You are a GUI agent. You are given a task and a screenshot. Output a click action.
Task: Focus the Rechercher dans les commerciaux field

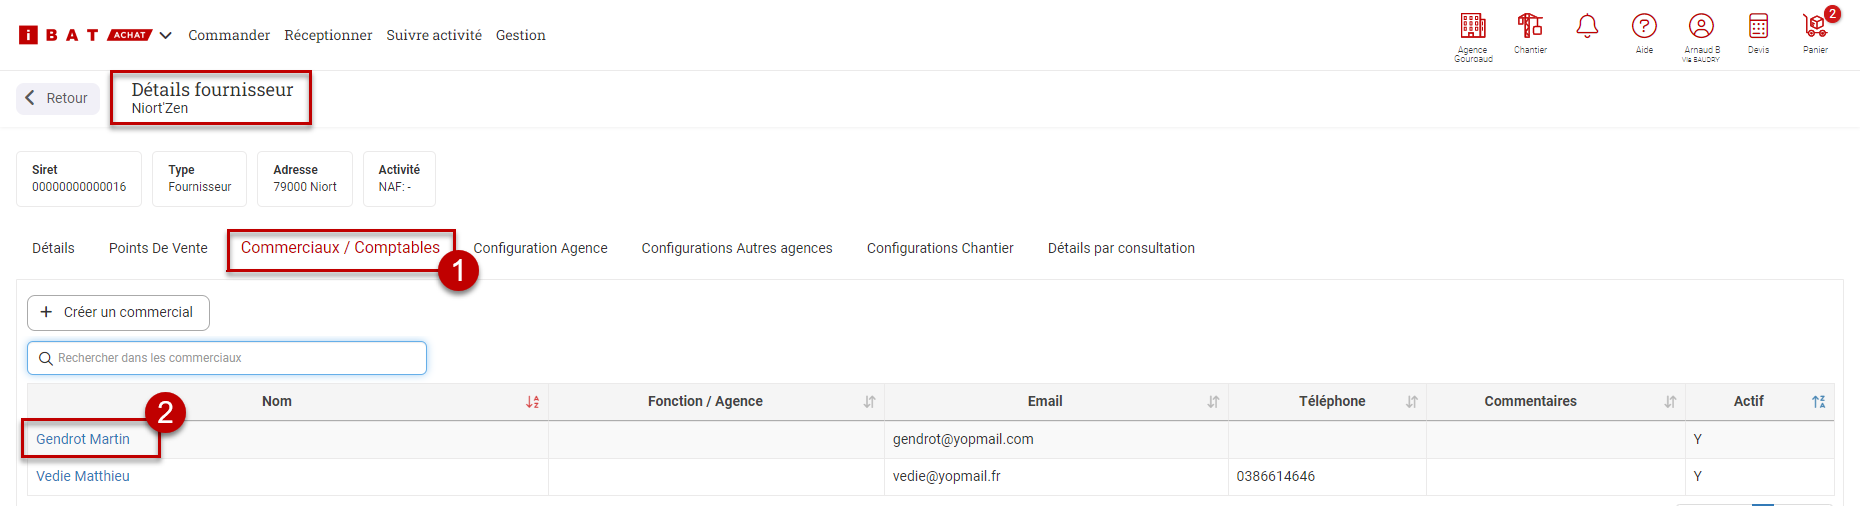[227, 358]
